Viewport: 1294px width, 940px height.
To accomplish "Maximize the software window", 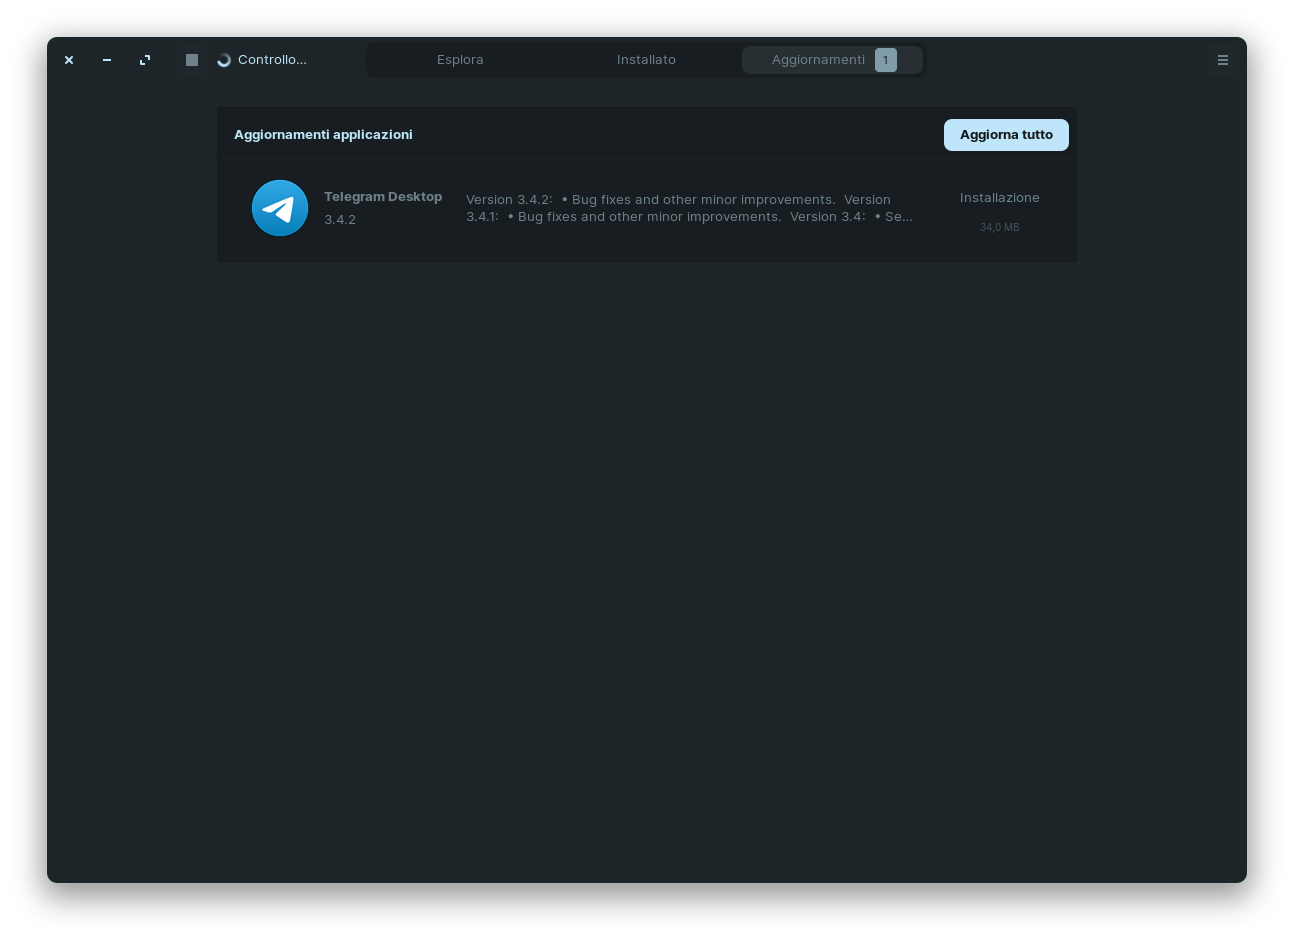I will click(x=145, y=60).
